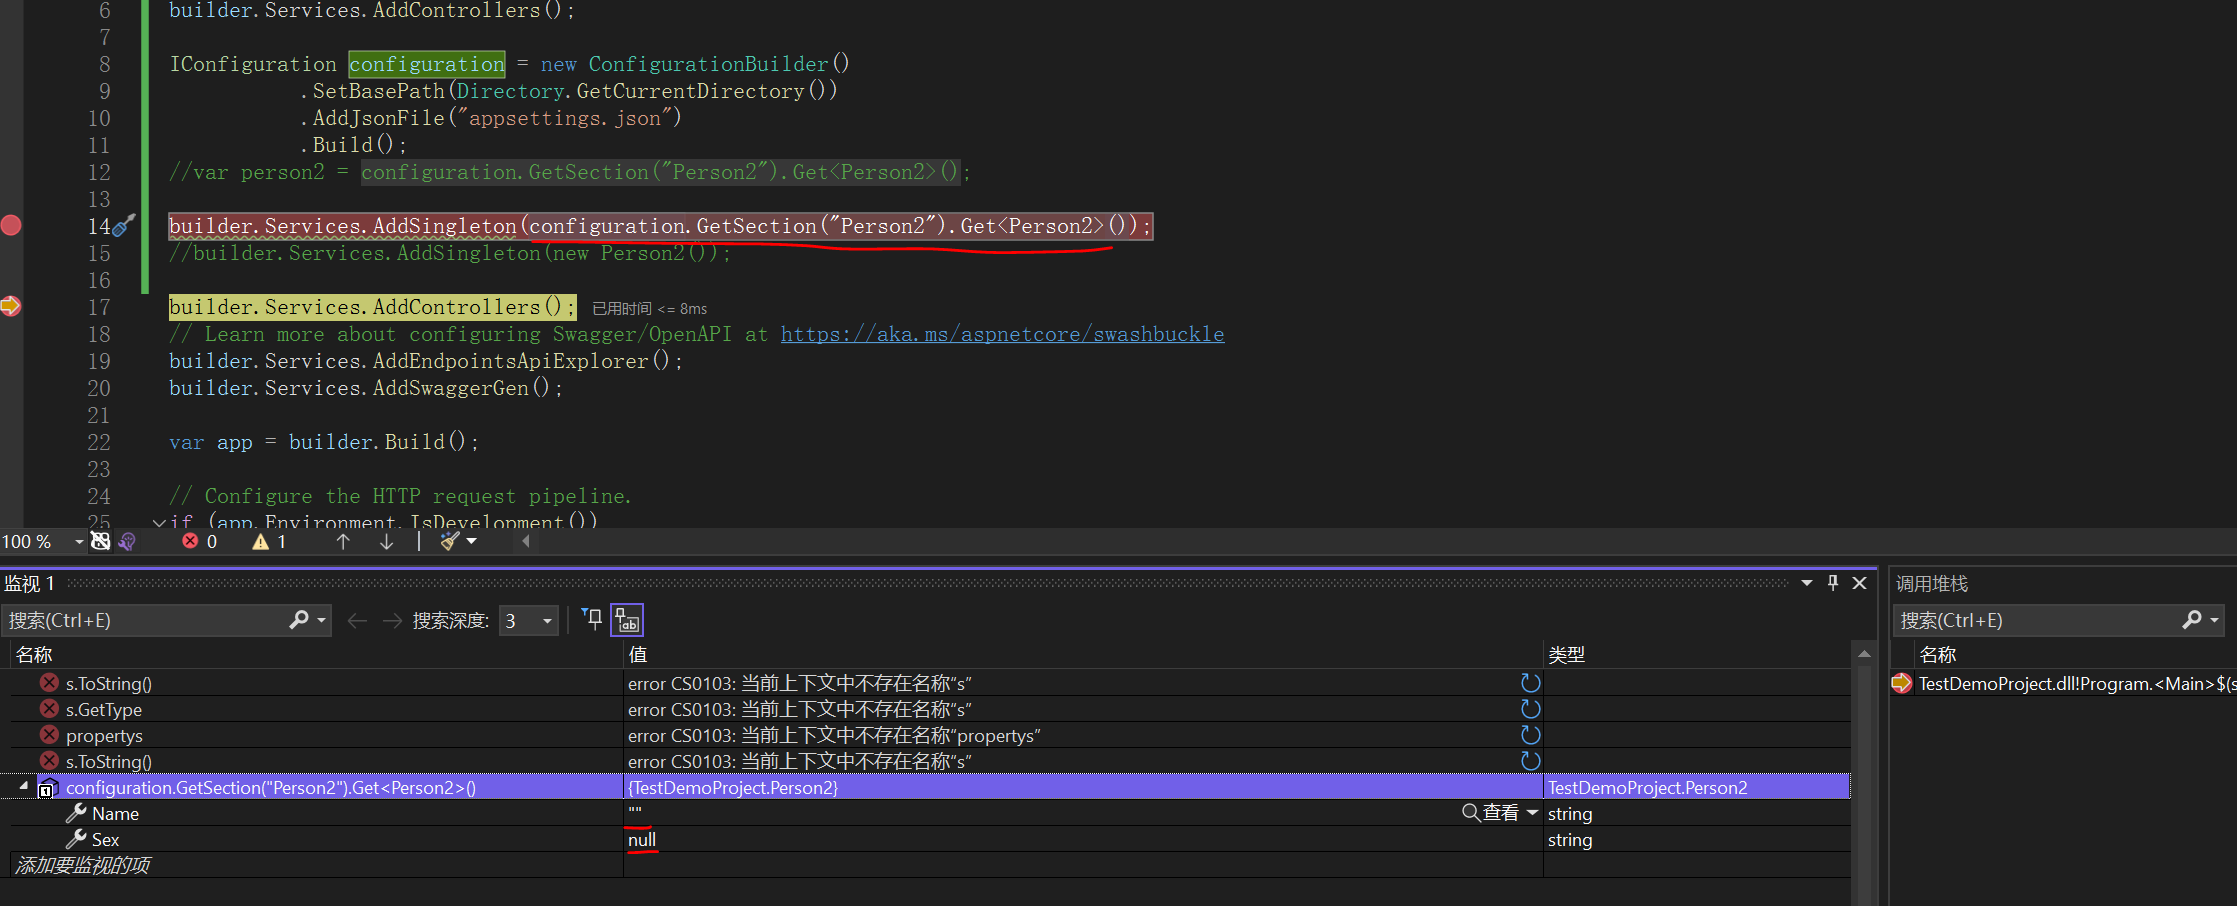Open the 查看 visualizer dropdown arrow
Image resolution: width=2237 pixels, height=906 pixels.
1532,813
